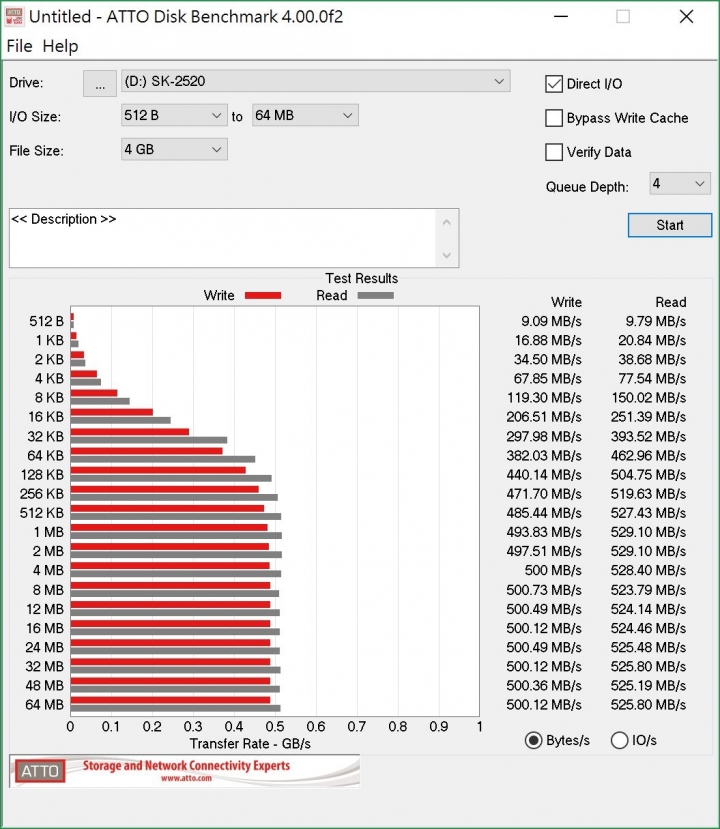This screenshot has height=829, width=720.
Task: Click the Write column header in results
Action: 566,302
